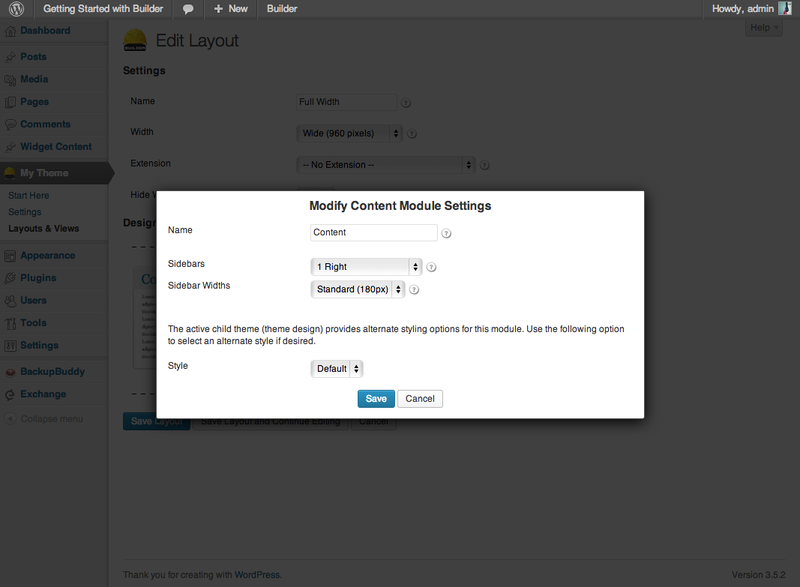Image resolution: width=800 pixels, height=587 pixels.
Task: Open Widget Content in sidebar menu
Action: 56,146
